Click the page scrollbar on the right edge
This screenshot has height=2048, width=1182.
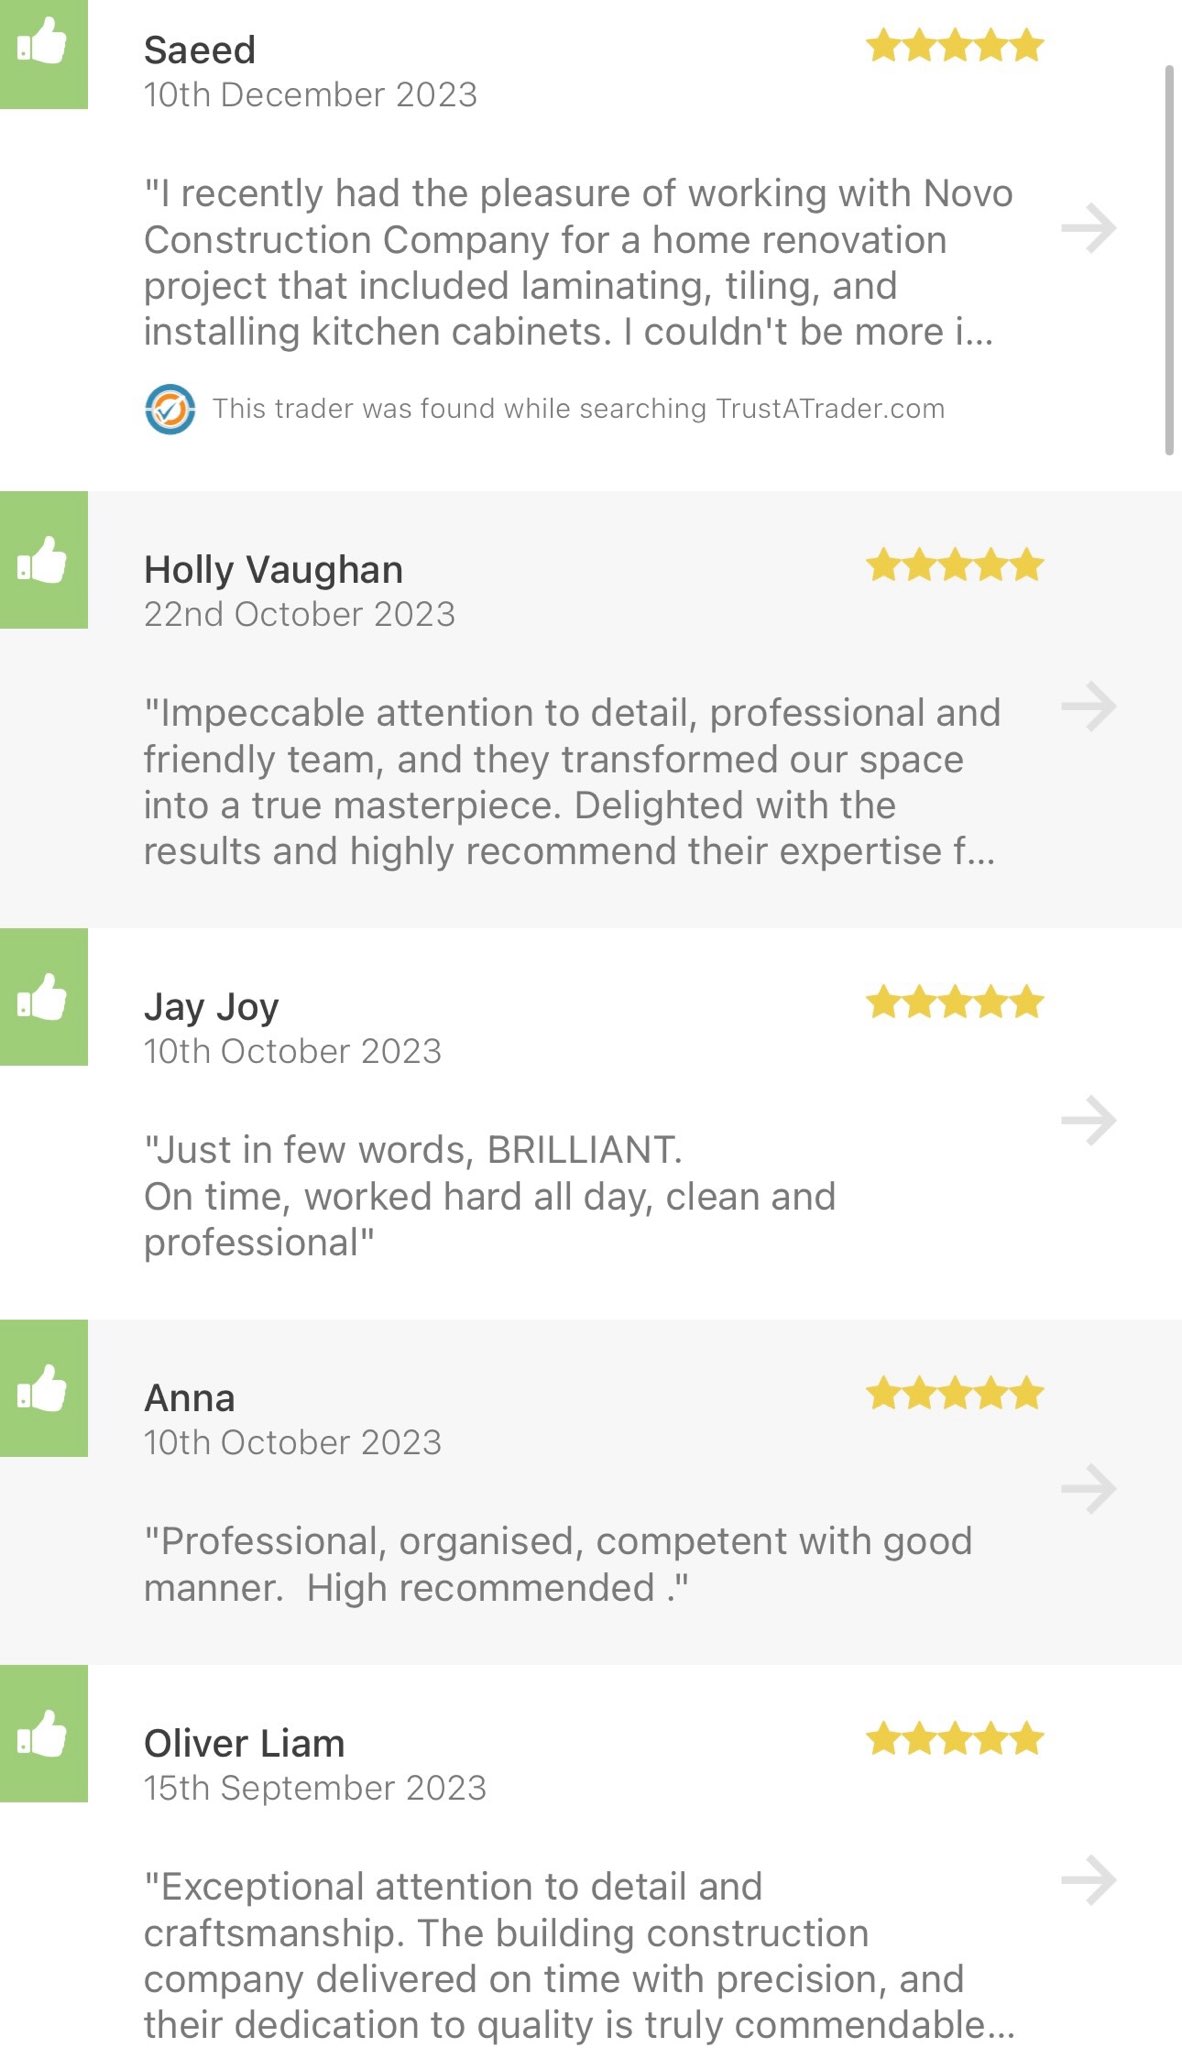[1169, 260]
